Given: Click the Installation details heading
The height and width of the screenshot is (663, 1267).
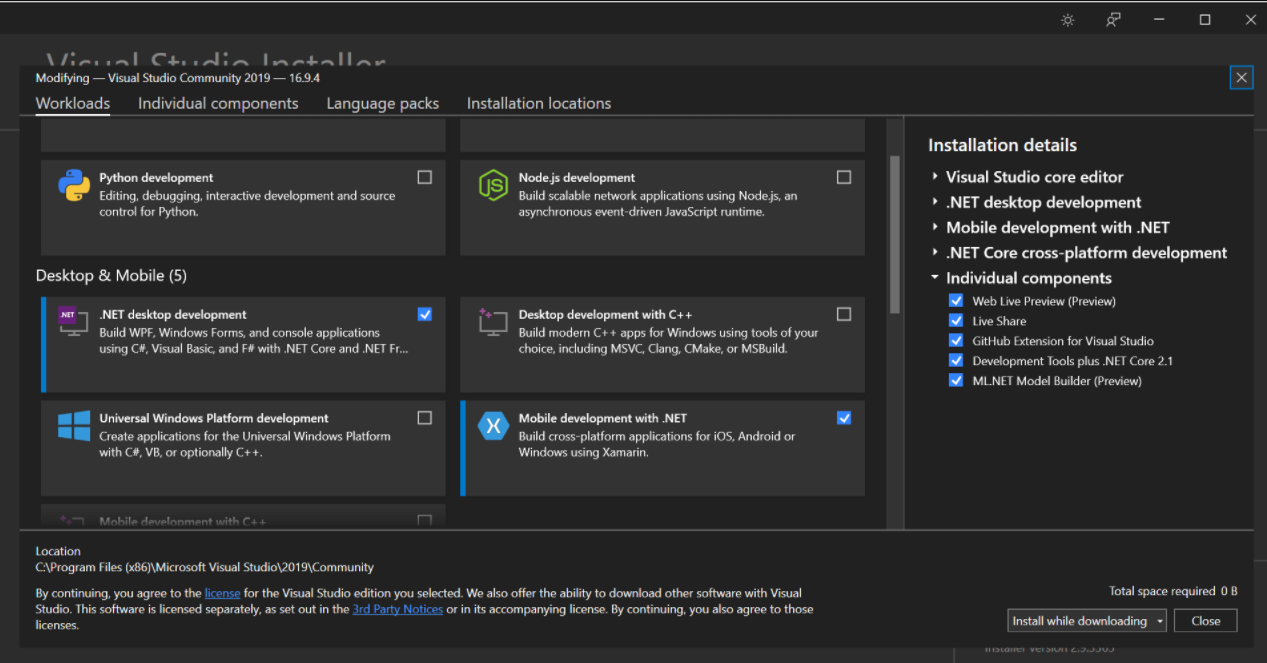Looking at the screenshot, I should [x=1002, y=145].
